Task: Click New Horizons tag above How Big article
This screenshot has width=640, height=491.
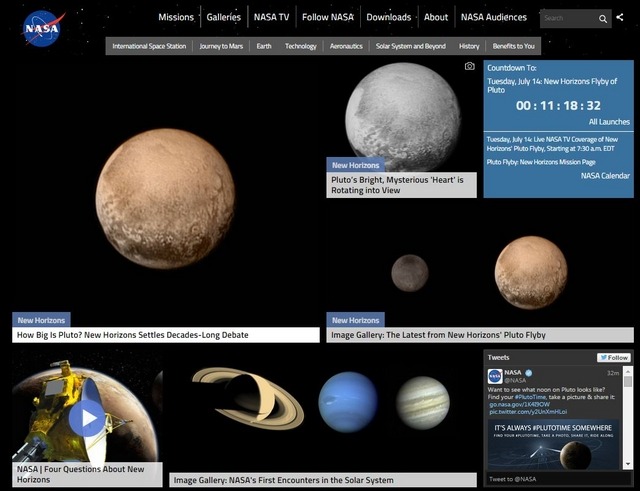Action: coord(41,320)
